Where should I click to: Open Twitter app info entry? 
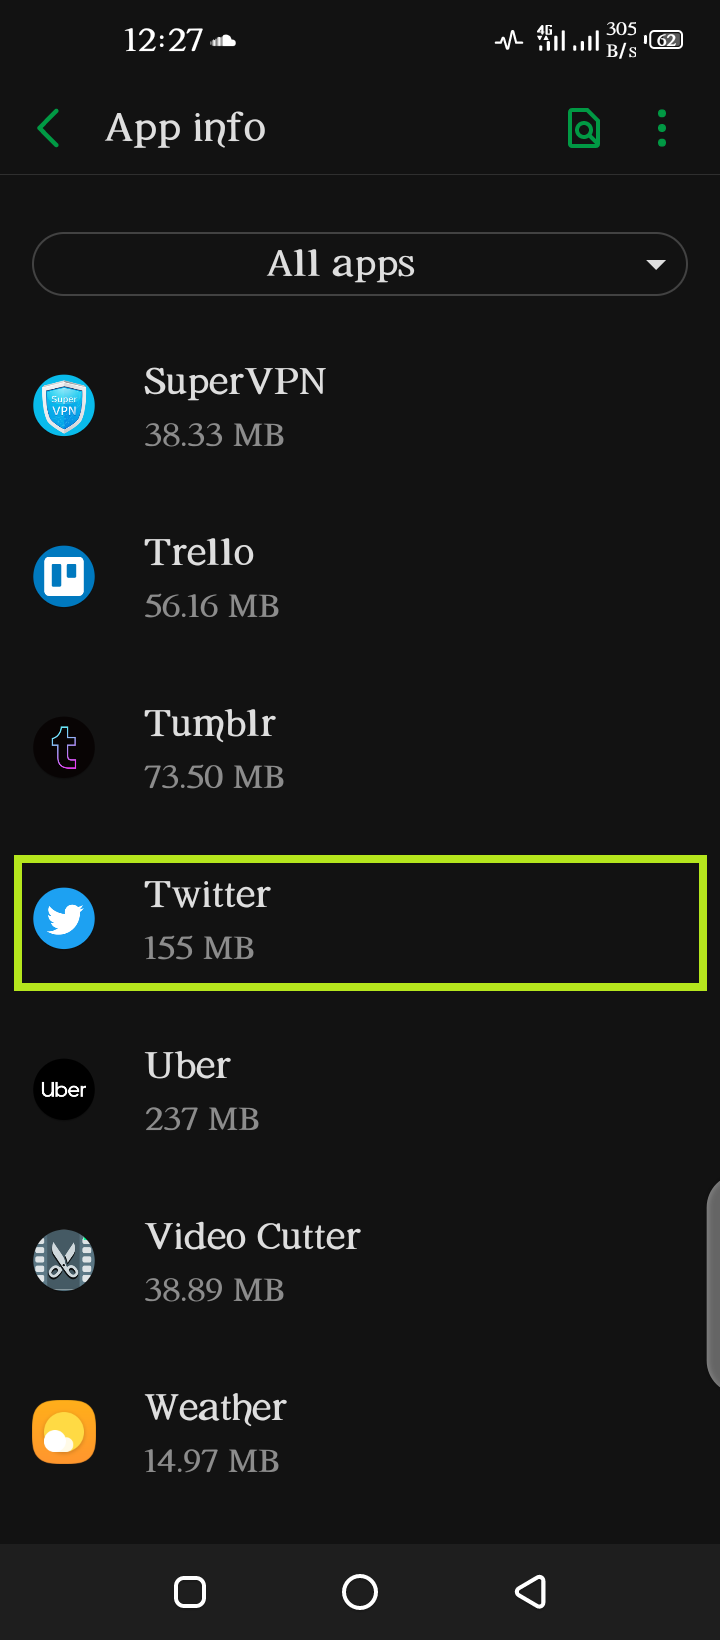click(360, 921)
